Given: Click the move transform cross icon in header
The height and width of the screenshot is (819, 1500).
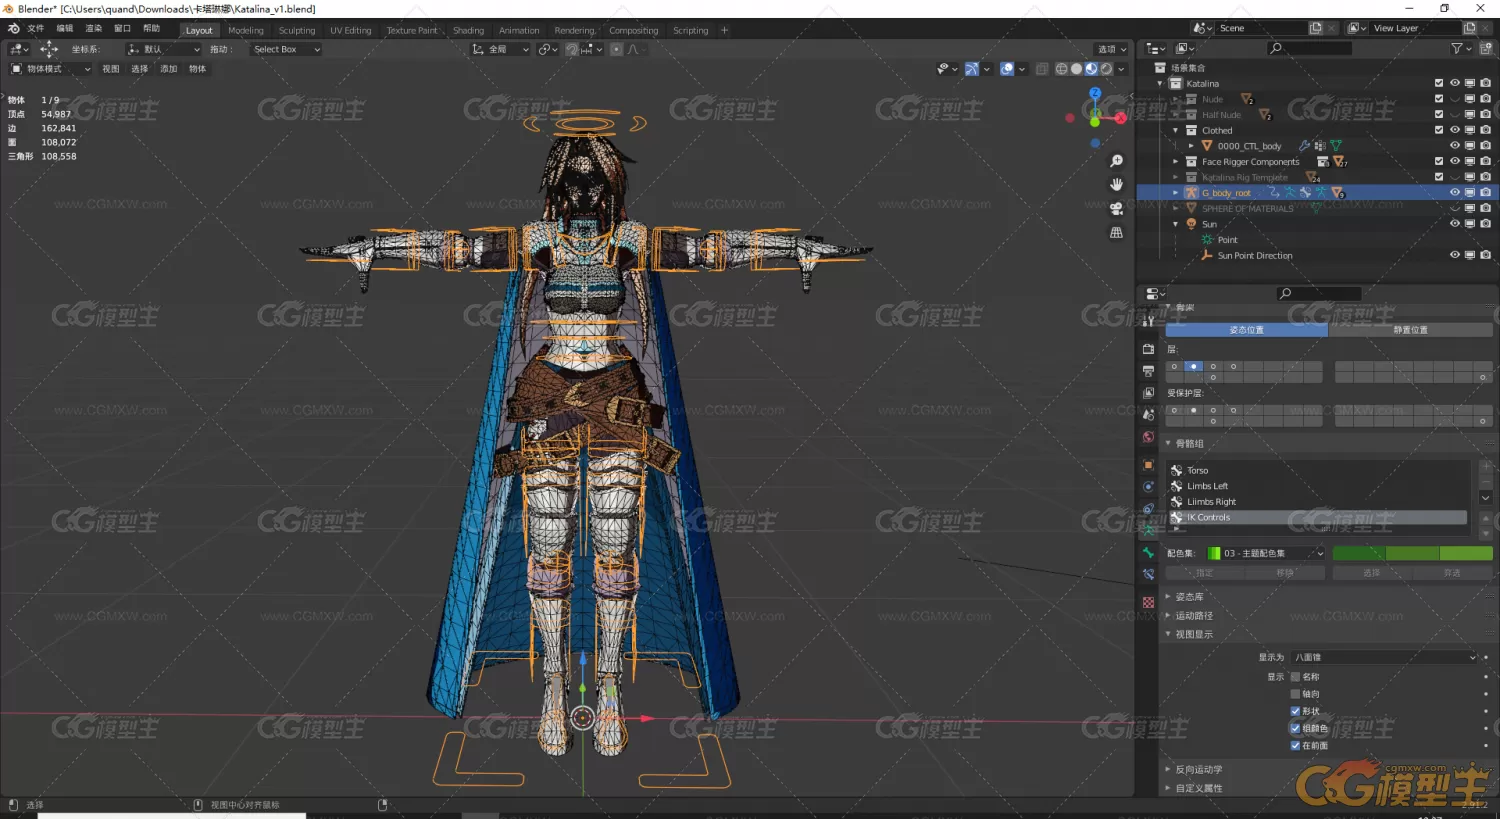Looking at the screenshot, I should coord(49,49).
